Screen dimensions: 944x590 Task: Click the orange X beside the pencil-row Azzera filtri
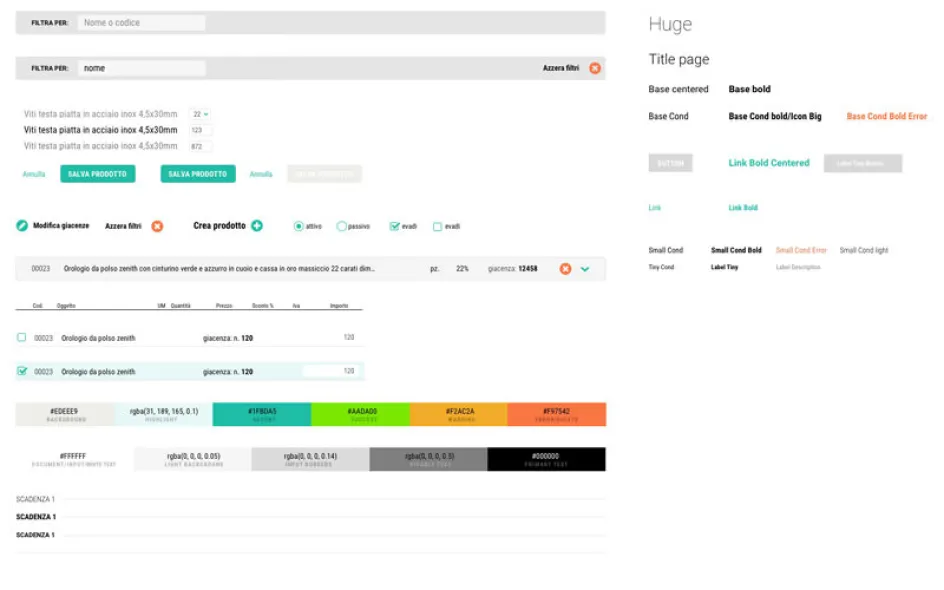click(x=157, y=226)
